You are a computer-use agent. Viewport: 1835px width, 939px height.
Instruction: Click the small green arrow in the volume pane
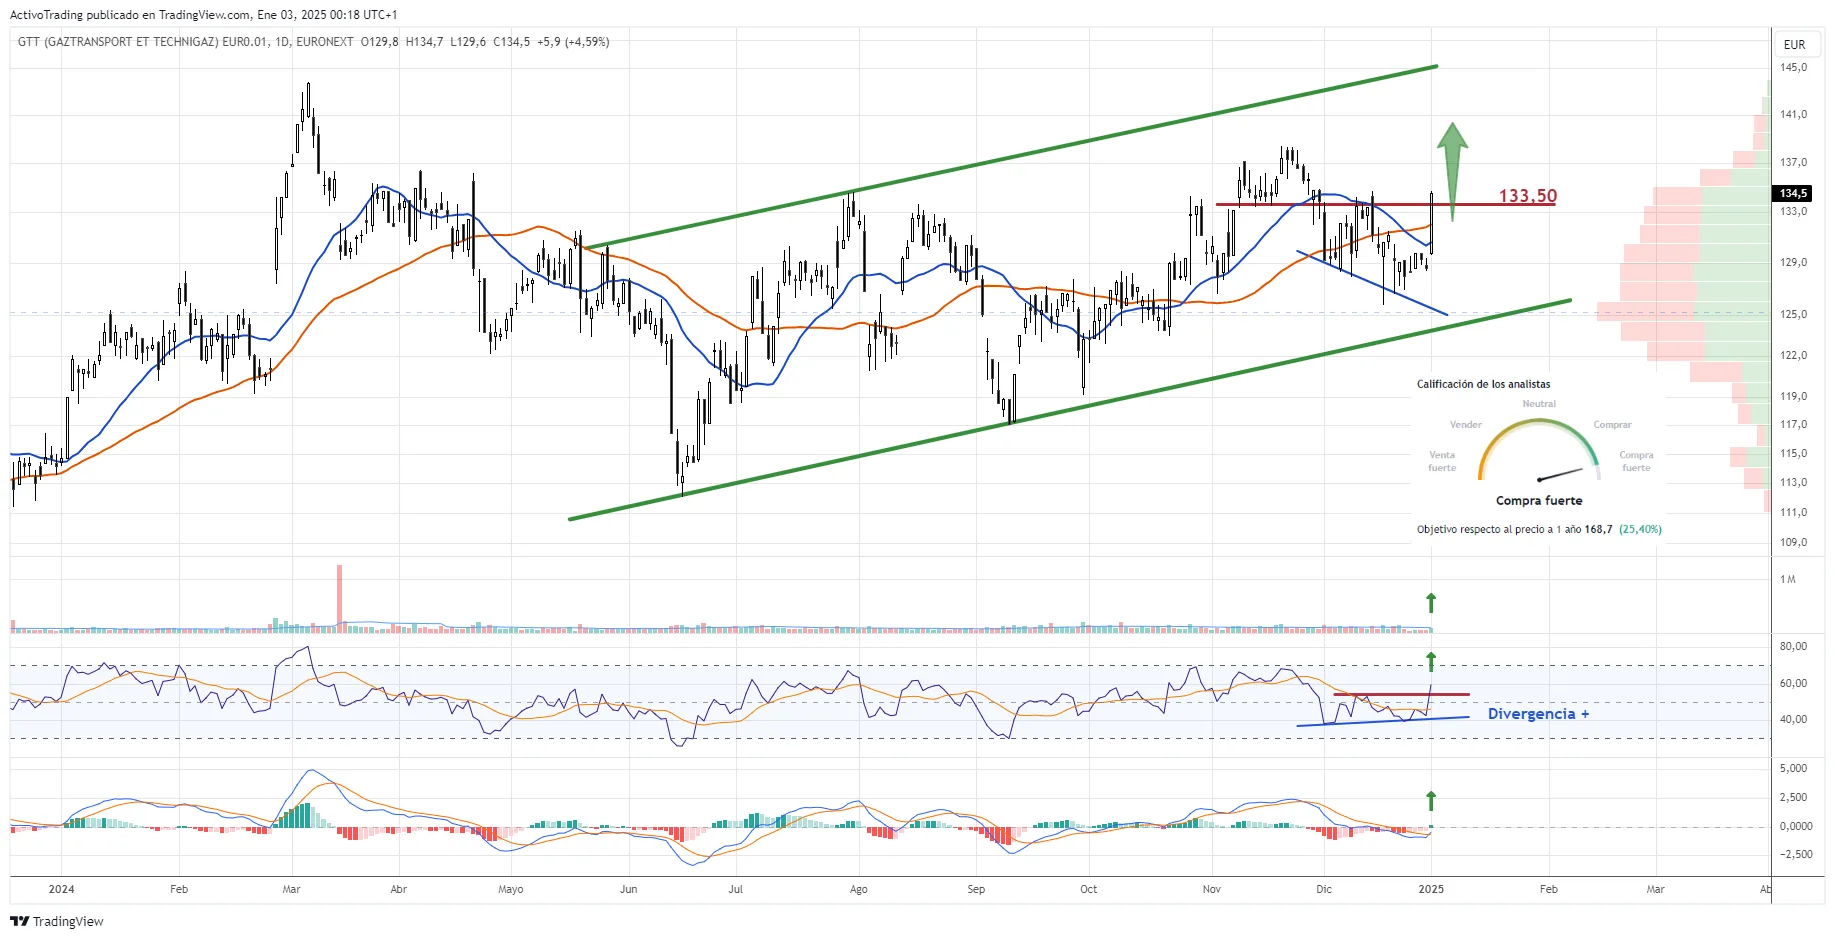point(1431,602)
